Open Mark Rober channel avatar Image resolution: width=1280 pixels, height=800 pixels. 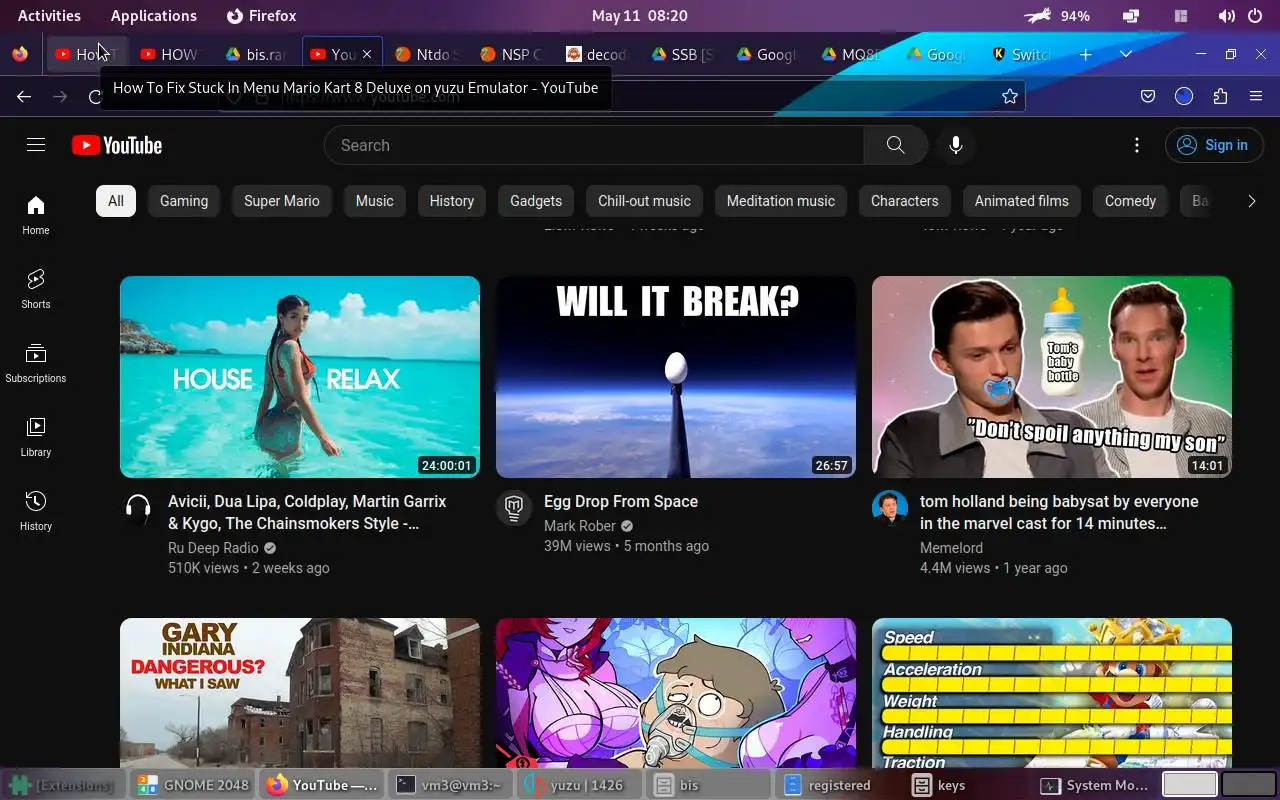[514, 509]
